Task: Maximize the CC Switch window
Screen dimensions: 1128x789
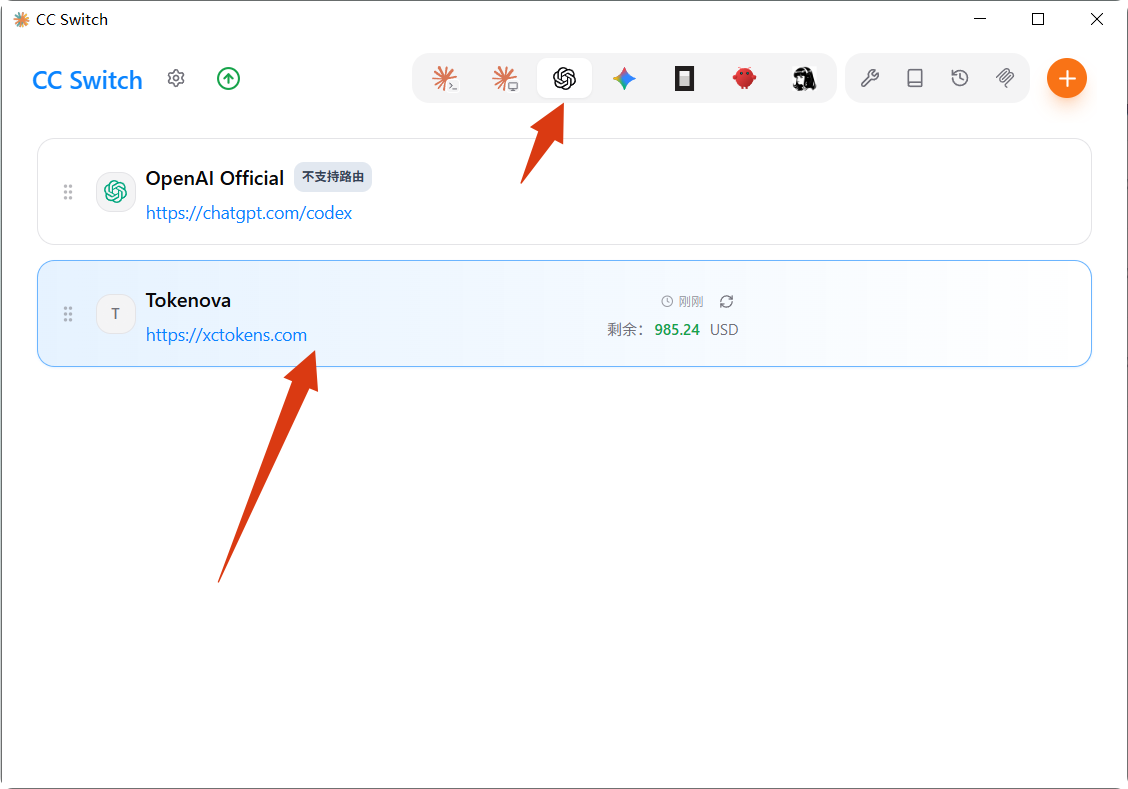Action: pyautogui.click(x=1038, y=19)
